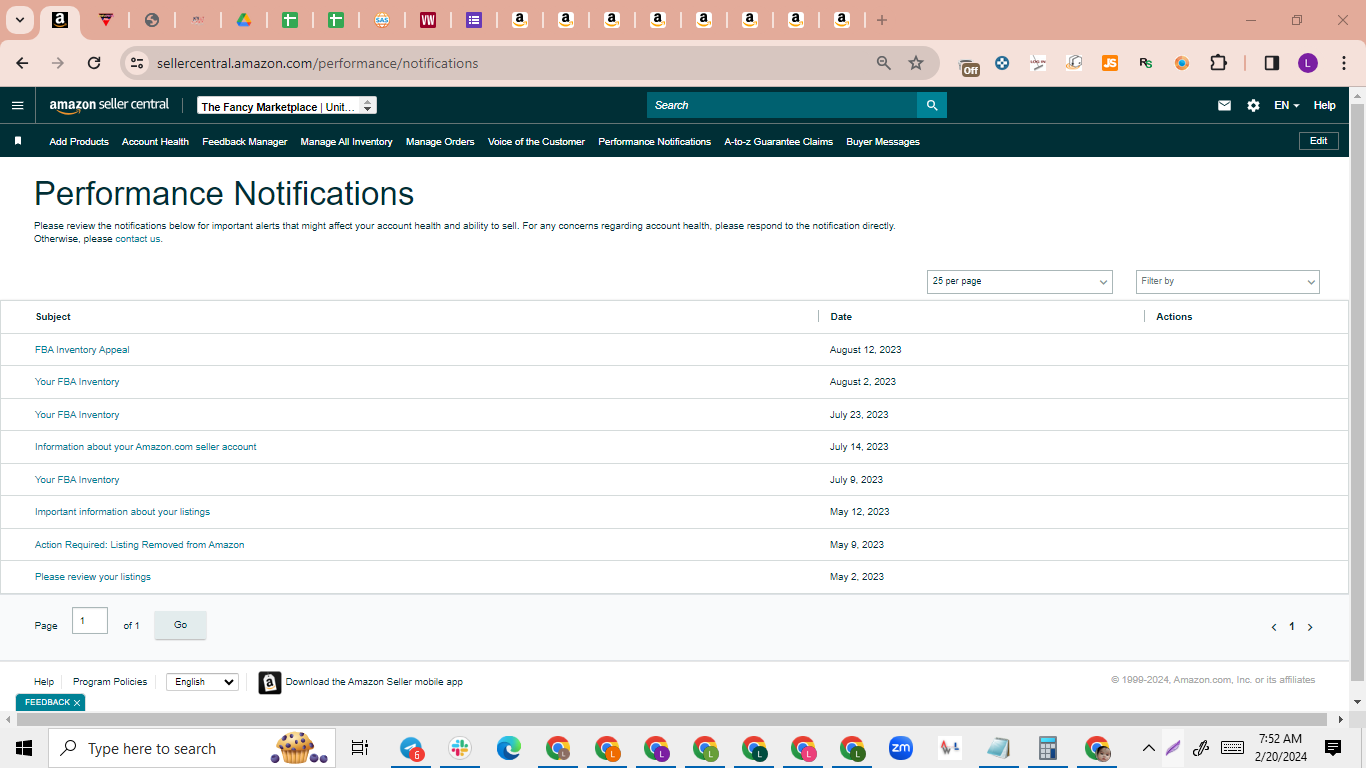Viewport: 1366px width, 768px height.
Task: Expand the Chrome tab search dropdown
Action: (x=19, y=20)
